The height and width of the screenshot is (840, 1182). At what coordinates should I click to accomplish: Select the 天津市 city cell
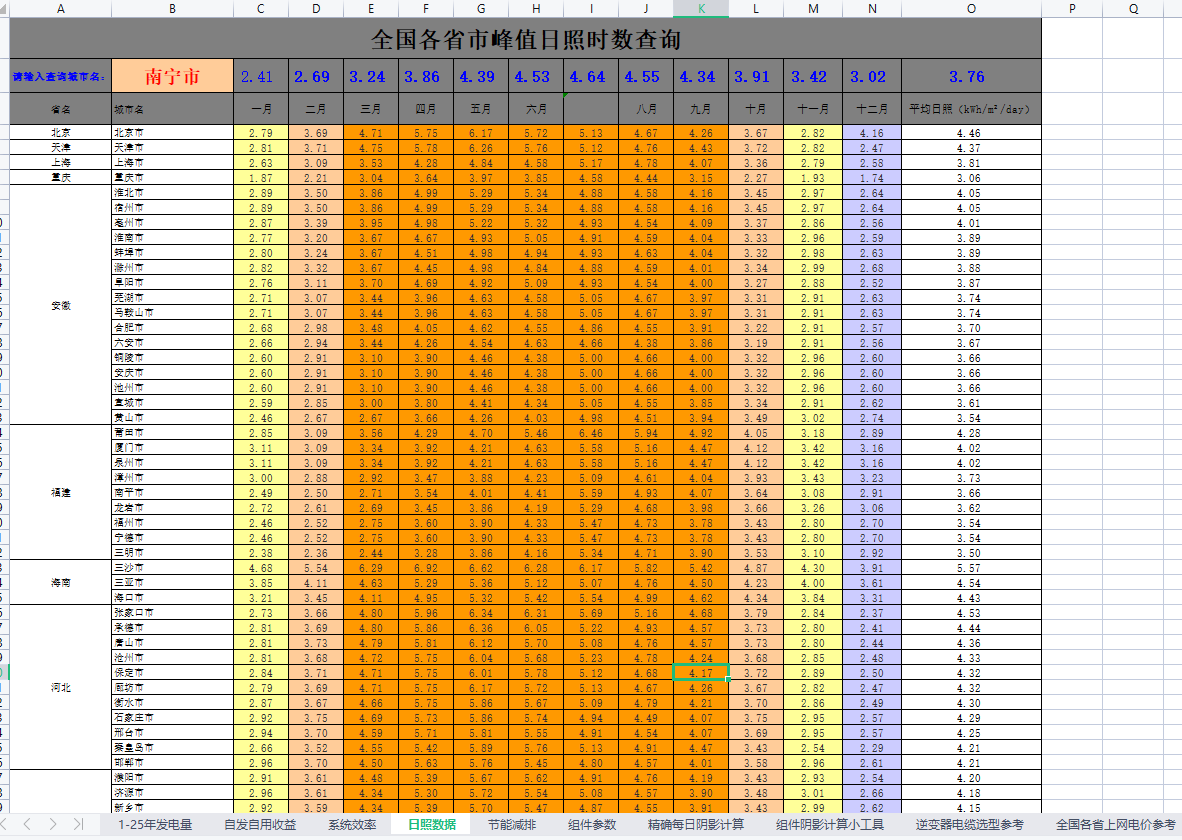(x=173, y=148)
